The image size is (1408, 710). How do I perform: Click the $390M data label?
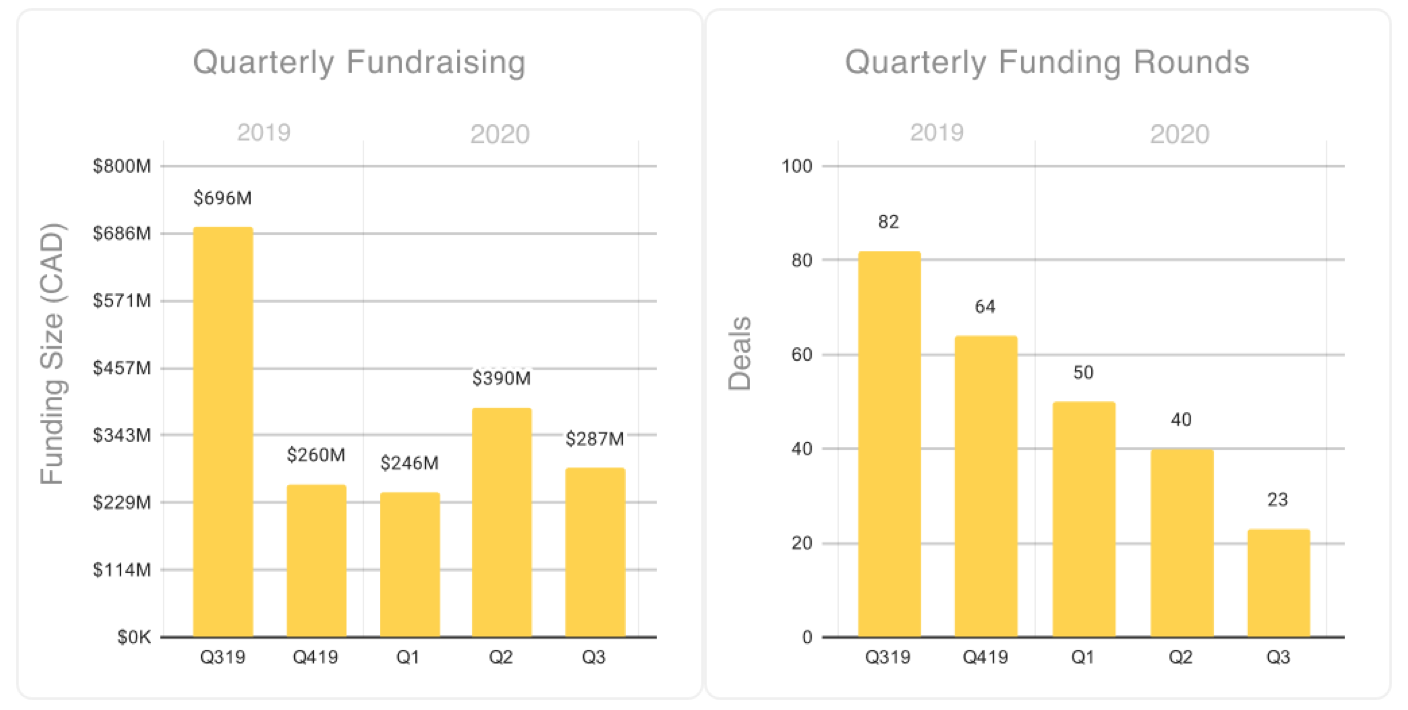[502, 379]
